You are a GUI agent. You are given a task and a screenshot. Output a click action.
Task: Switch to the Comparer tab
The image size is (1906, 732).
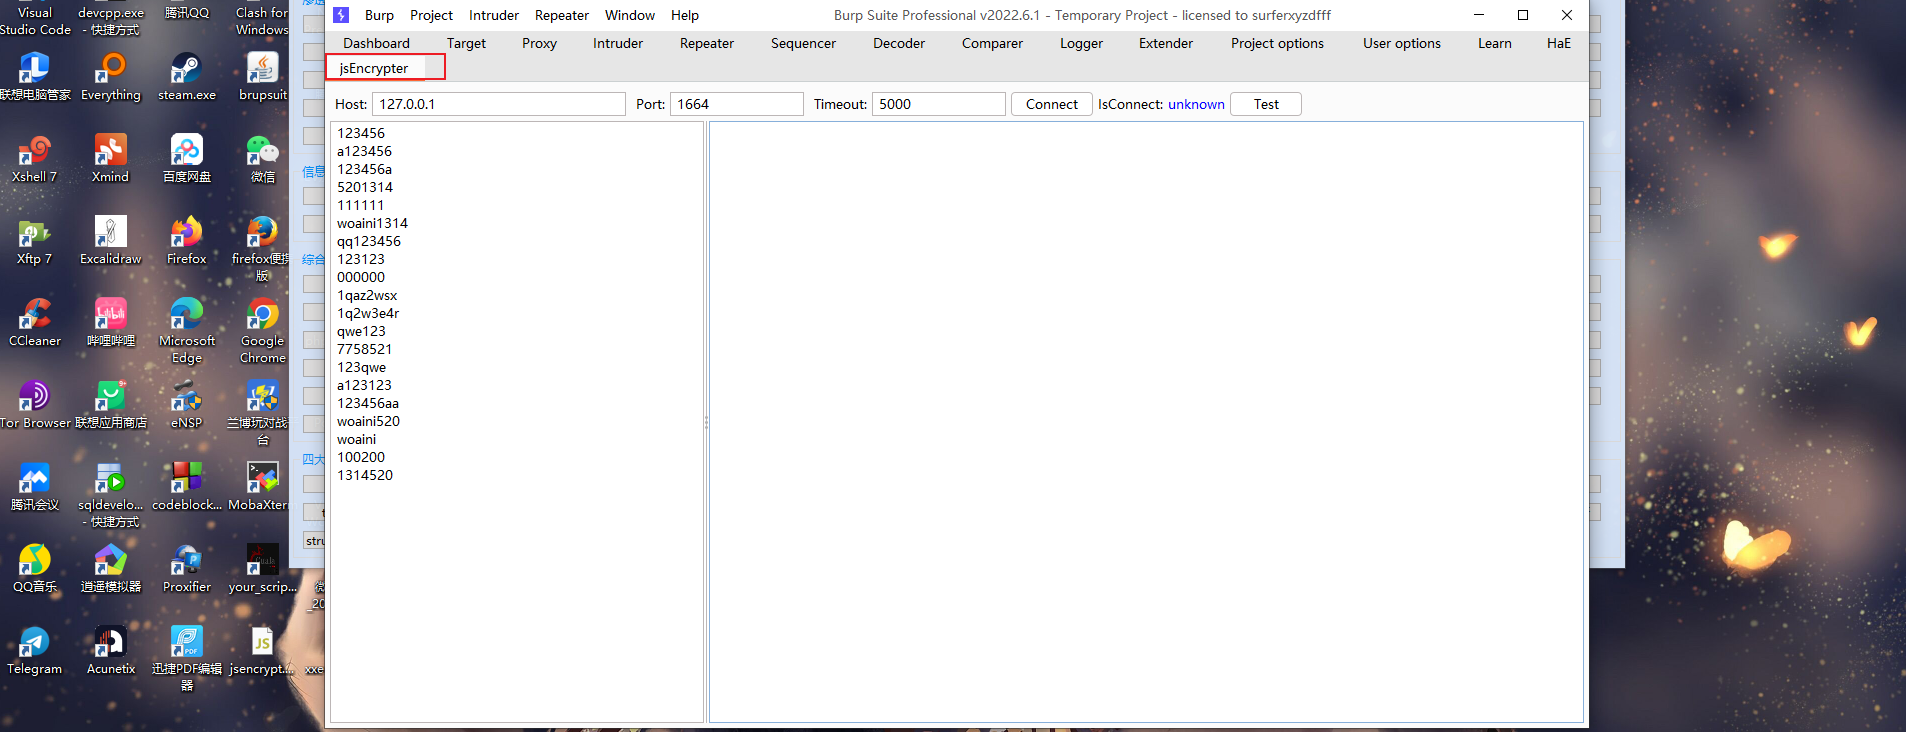pyautogui.click(x=992, y=43)
